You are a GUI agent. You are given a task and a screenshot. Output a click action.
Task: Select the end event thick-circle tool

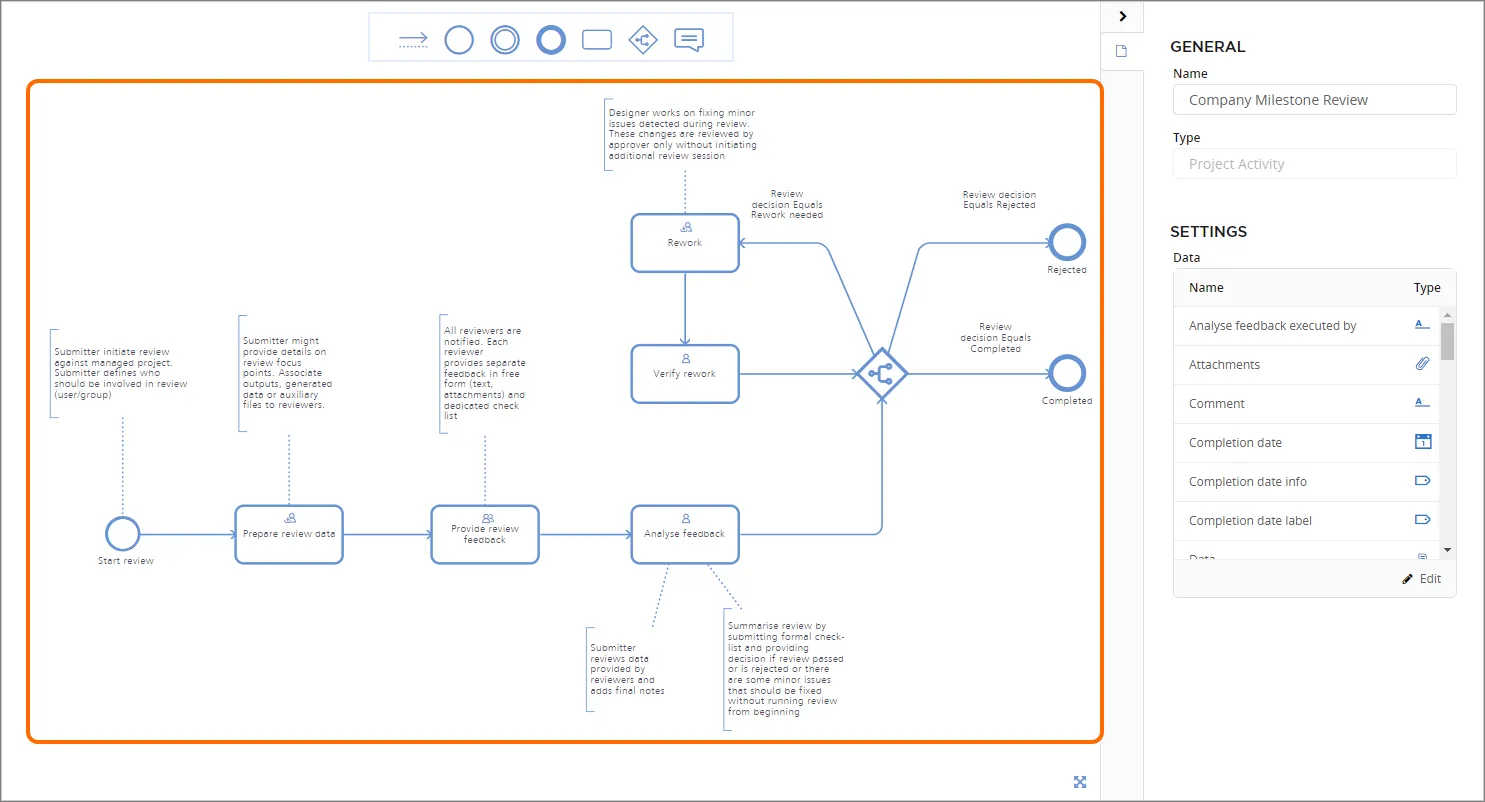point(551,40)
